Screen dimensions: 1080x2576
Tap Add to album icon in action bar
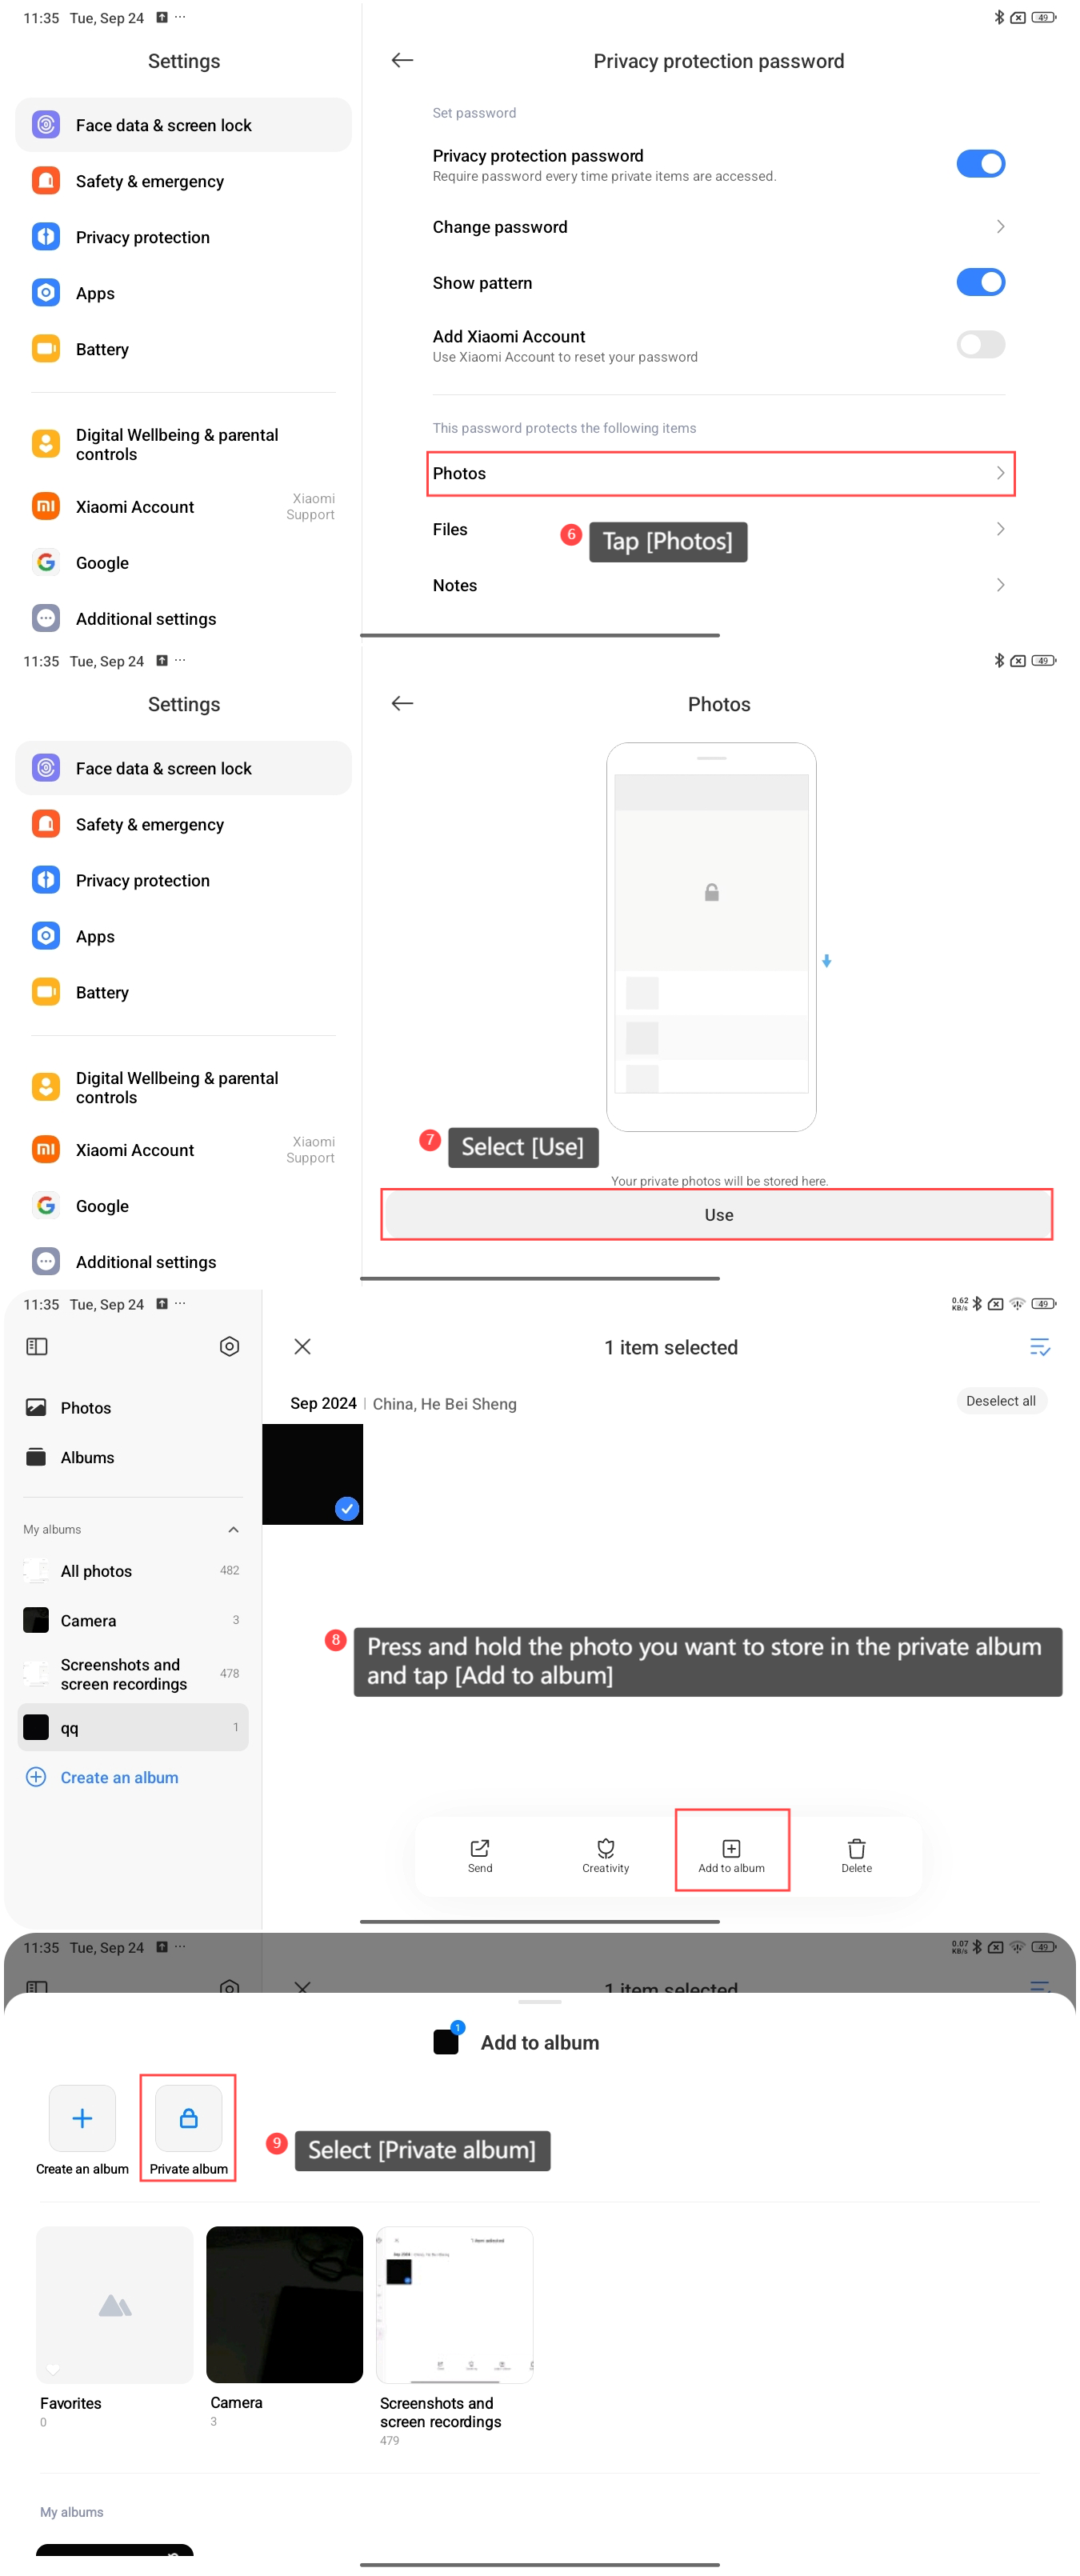[731, 1849]
